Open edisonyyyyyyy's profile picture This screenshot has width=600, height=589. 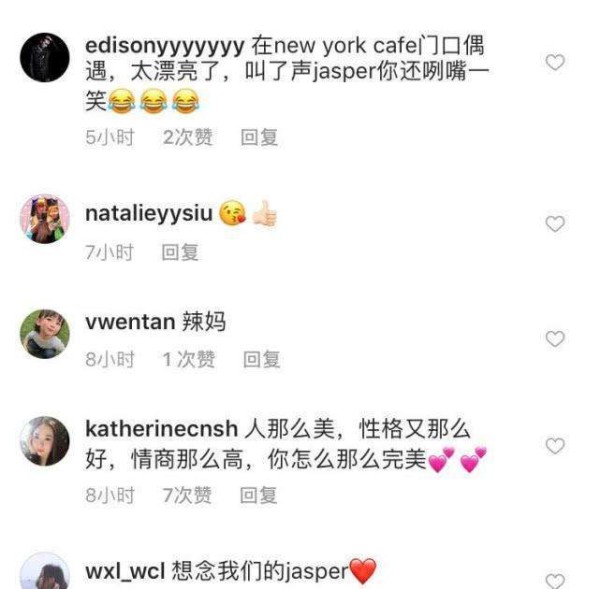[x=45, y=57]
